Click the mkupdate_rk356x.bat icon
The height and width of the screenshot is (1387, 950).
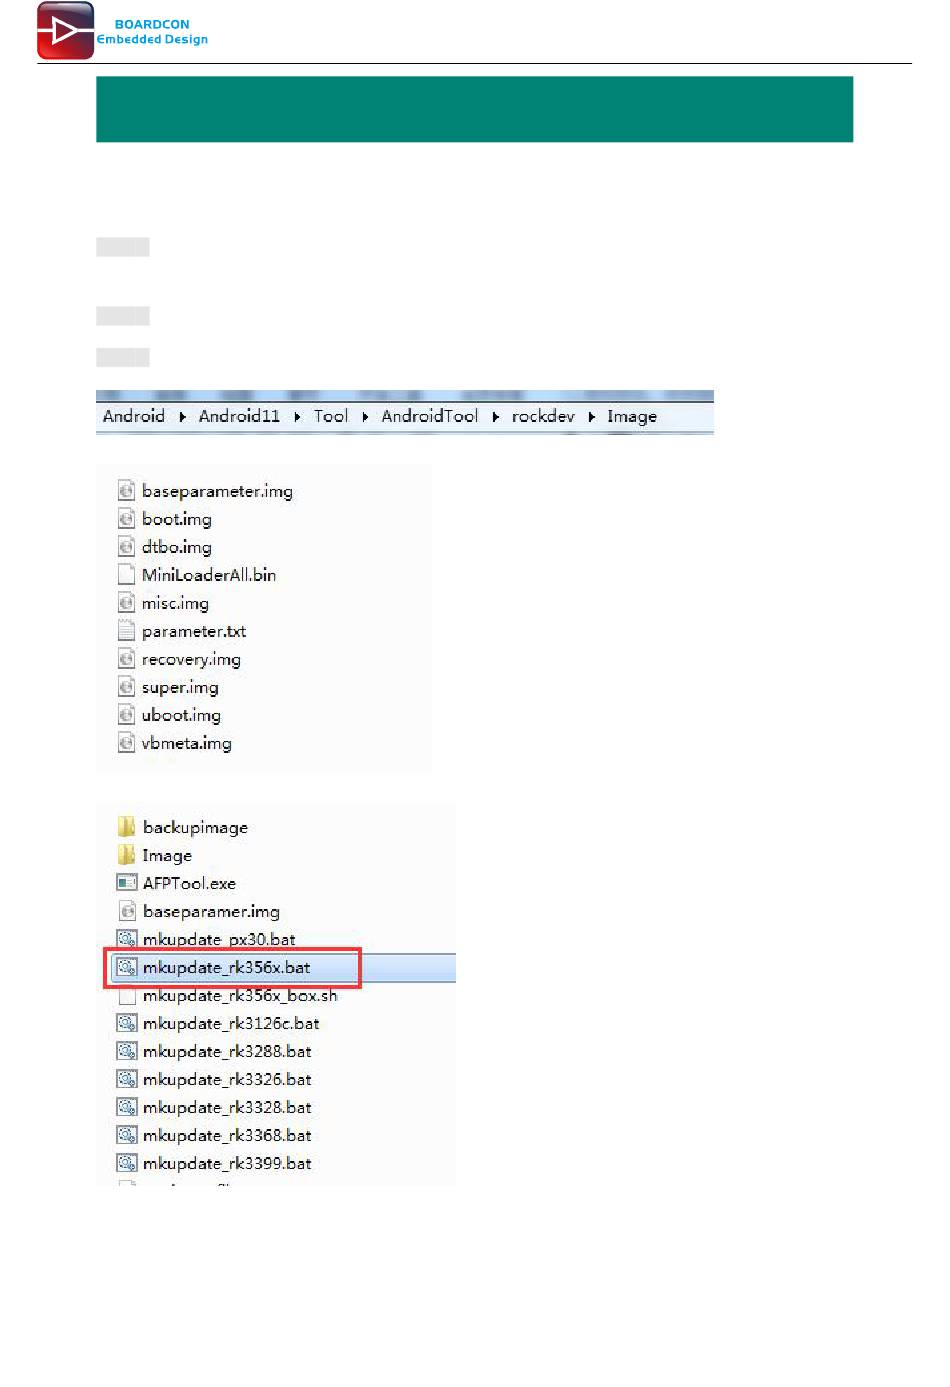tap(127, 967)
